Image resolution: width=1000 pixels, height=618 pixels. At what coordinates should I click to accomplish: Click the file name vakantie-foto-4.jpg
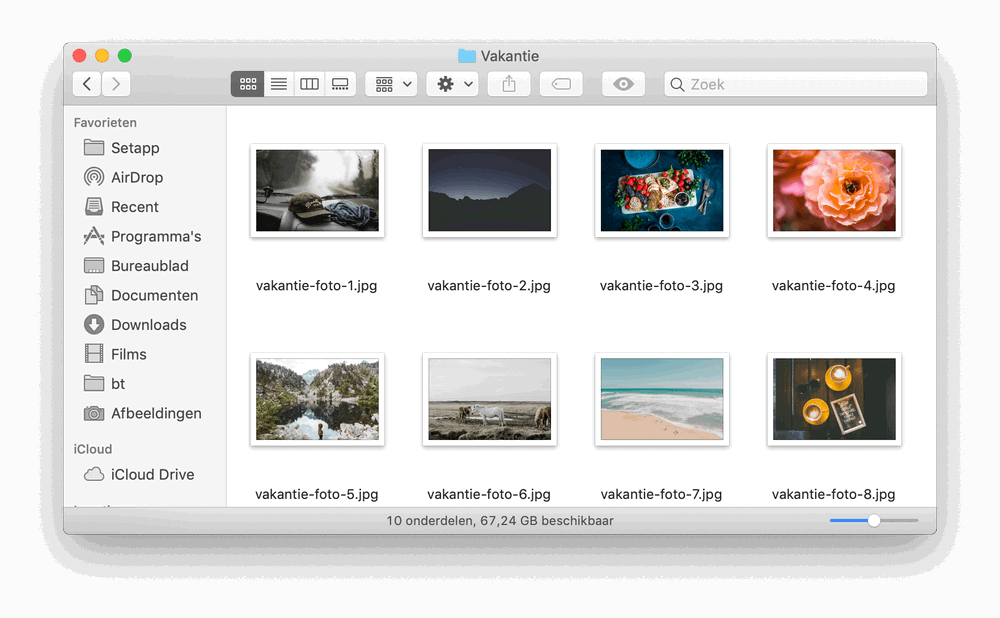point(834,286)
